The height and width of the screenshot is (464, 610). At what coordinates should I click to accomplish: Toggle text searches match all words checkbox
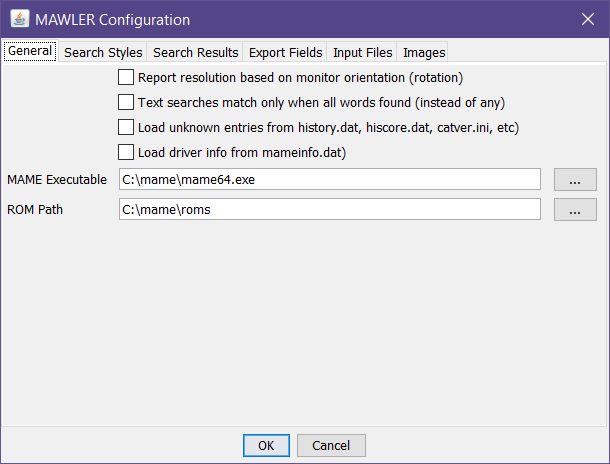[126, 102]
